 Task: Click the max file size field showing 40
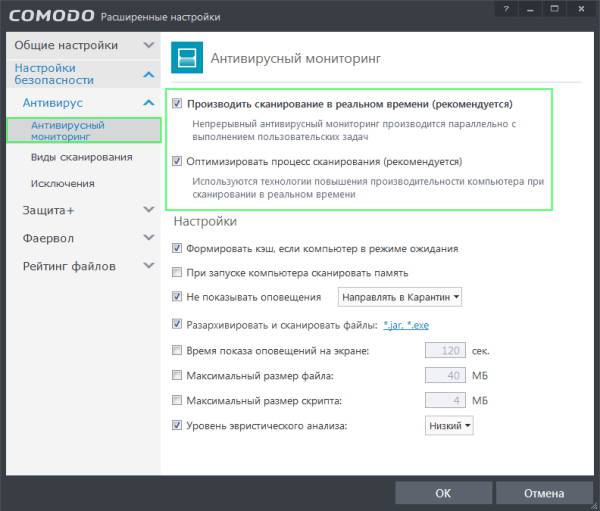click(x=445, y=375)
